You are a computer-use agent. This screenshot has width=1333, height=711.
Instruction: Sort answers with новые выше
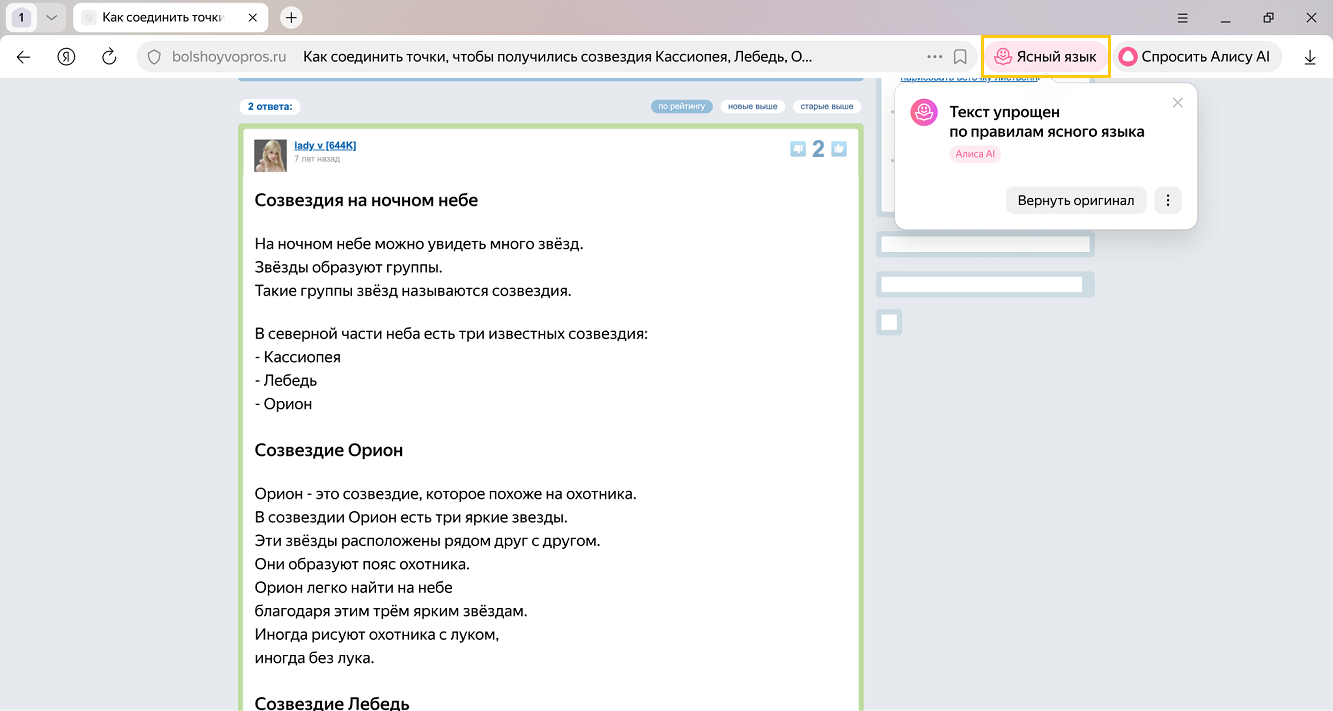[753, 106]
